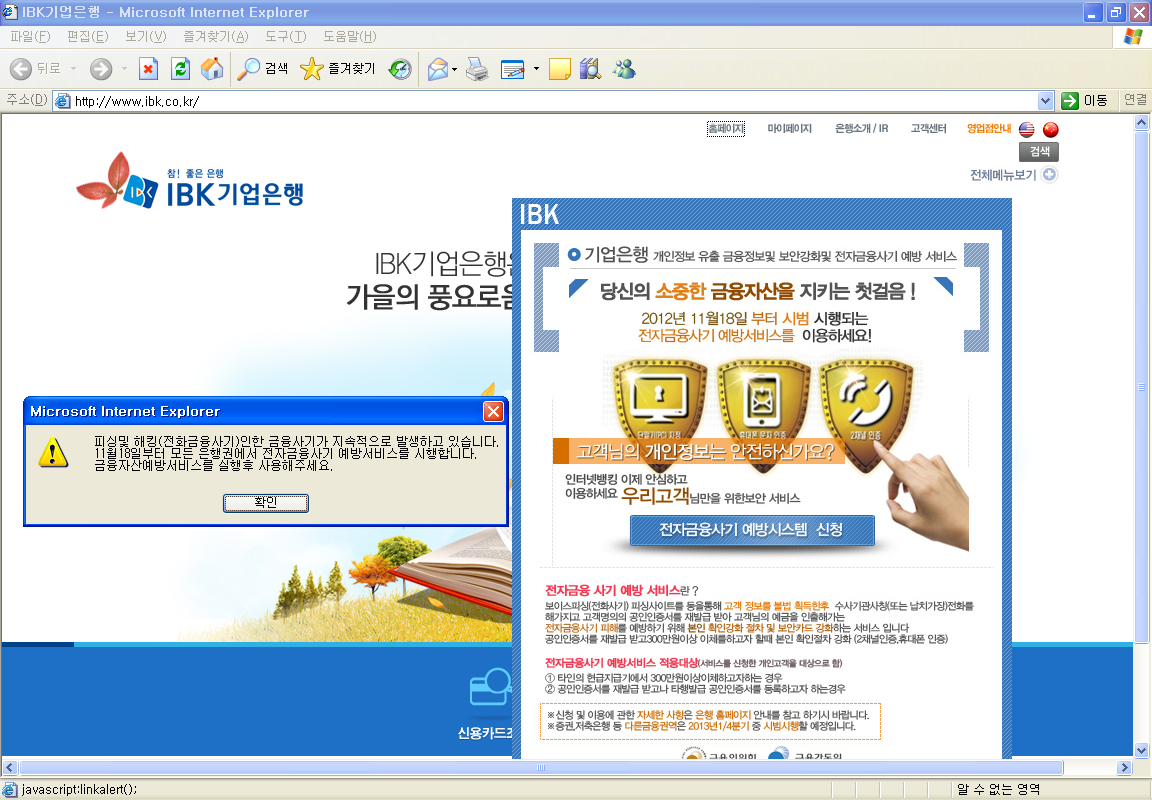Click the gray 검색 button on page

[1039, 151]
